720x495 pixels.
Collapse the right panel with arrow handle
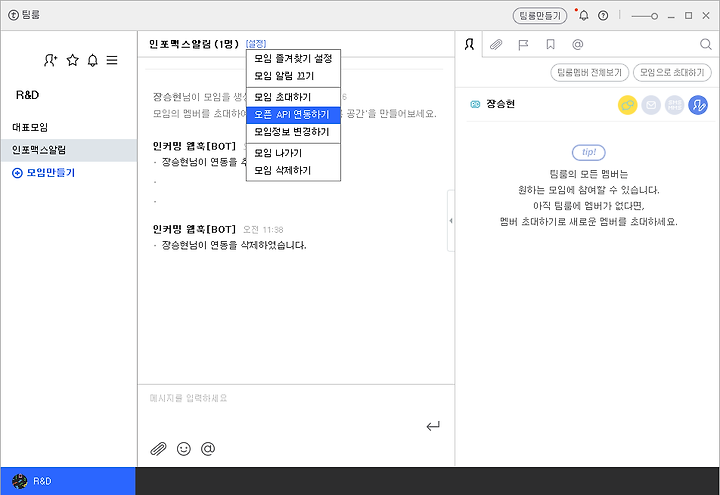click(x=451, y=221)
